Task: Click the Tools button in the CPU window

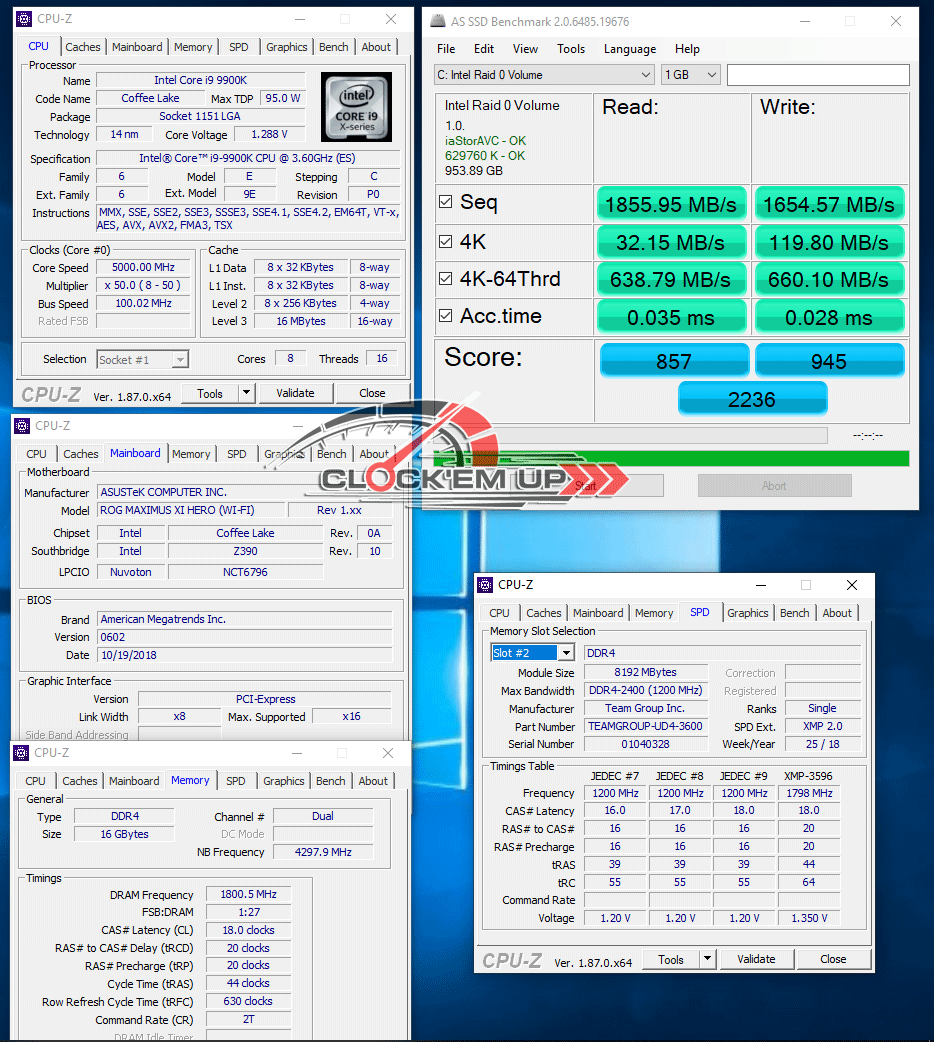Action: pos(210,393)
